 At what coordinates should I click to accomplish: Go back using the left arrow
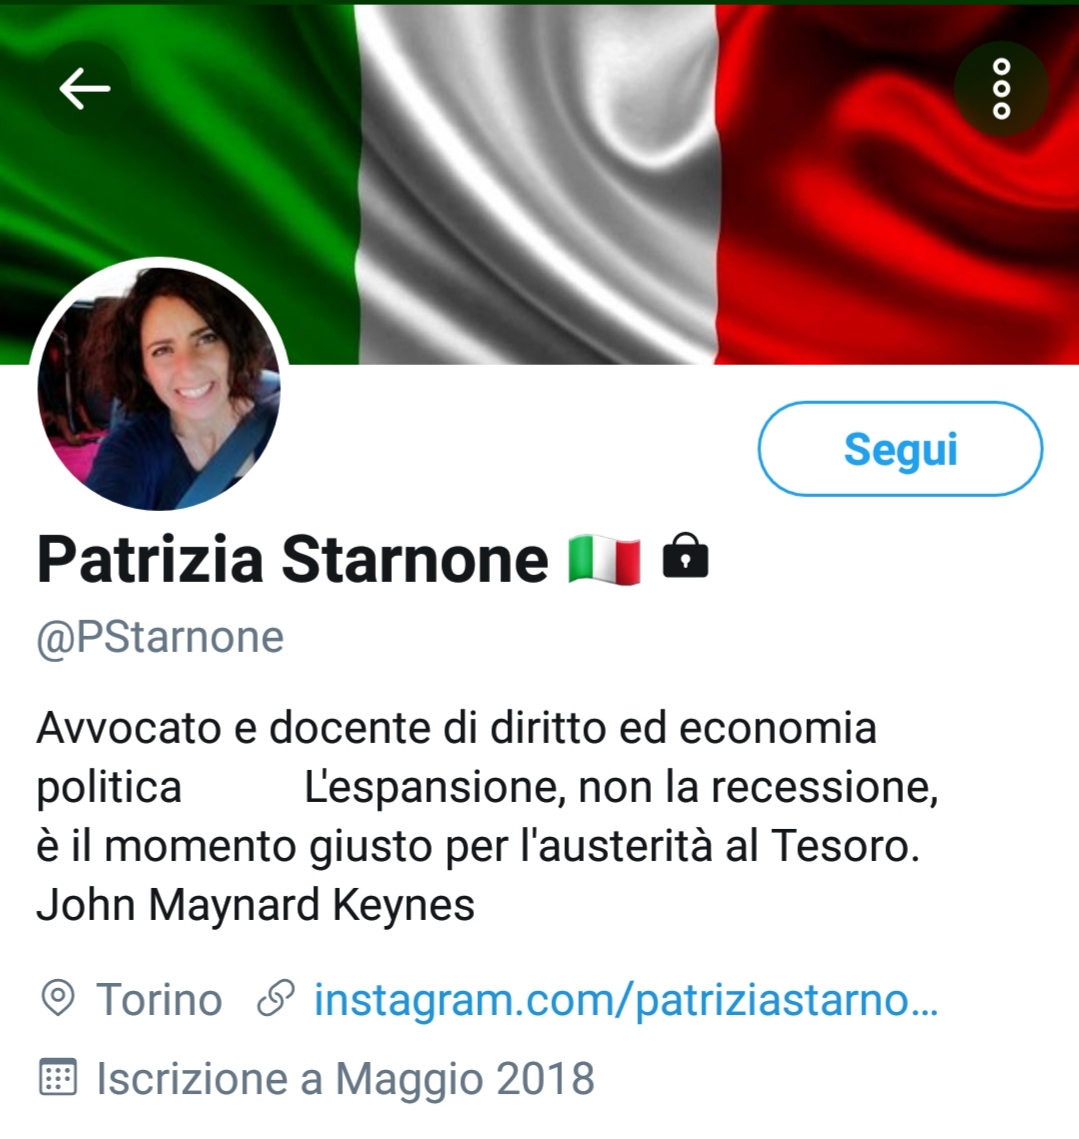tap(84, 89)
